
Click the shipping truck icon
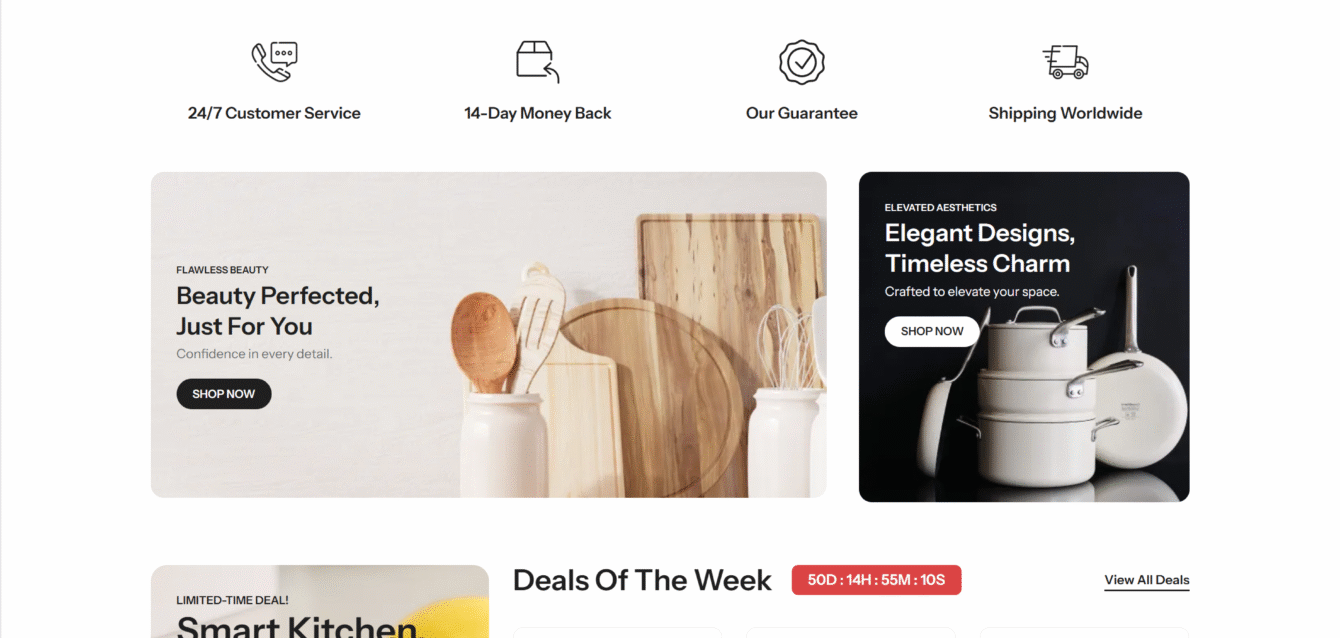coord(1065,62)
